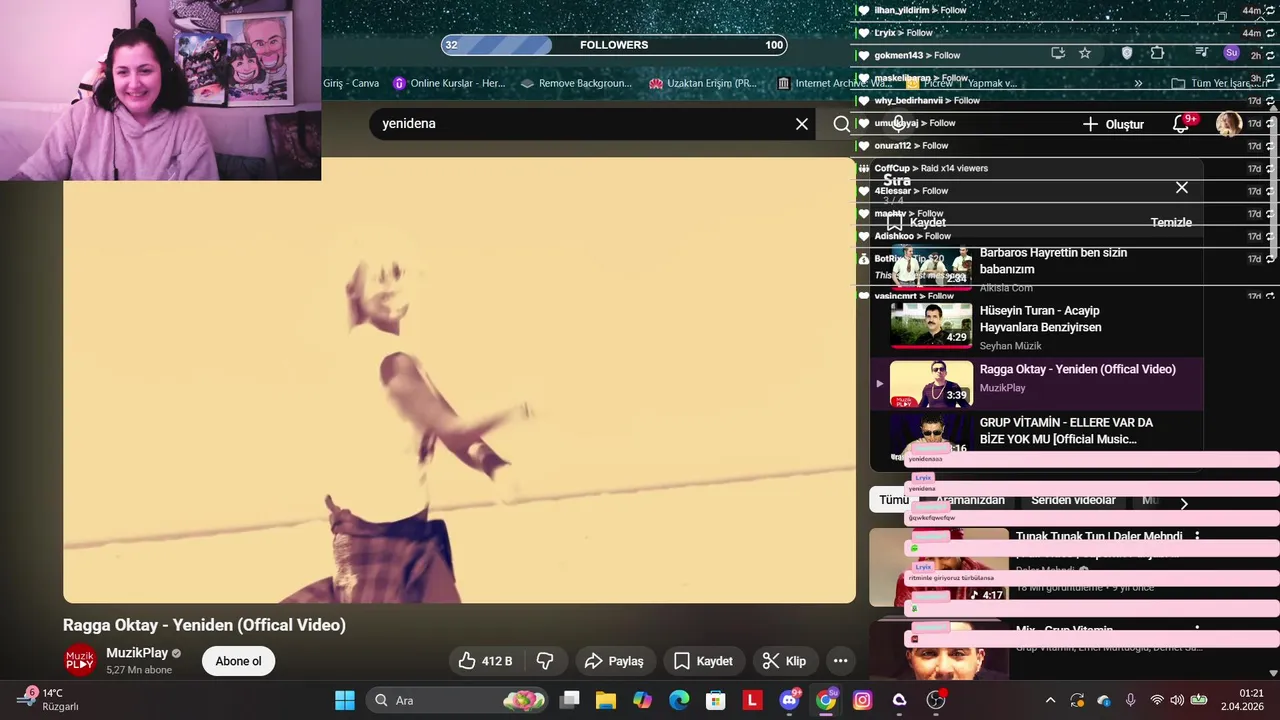Screen dimensions: 1280x720
Task: Dislike the Ragga Oktay video
Action: pos(546,661)
